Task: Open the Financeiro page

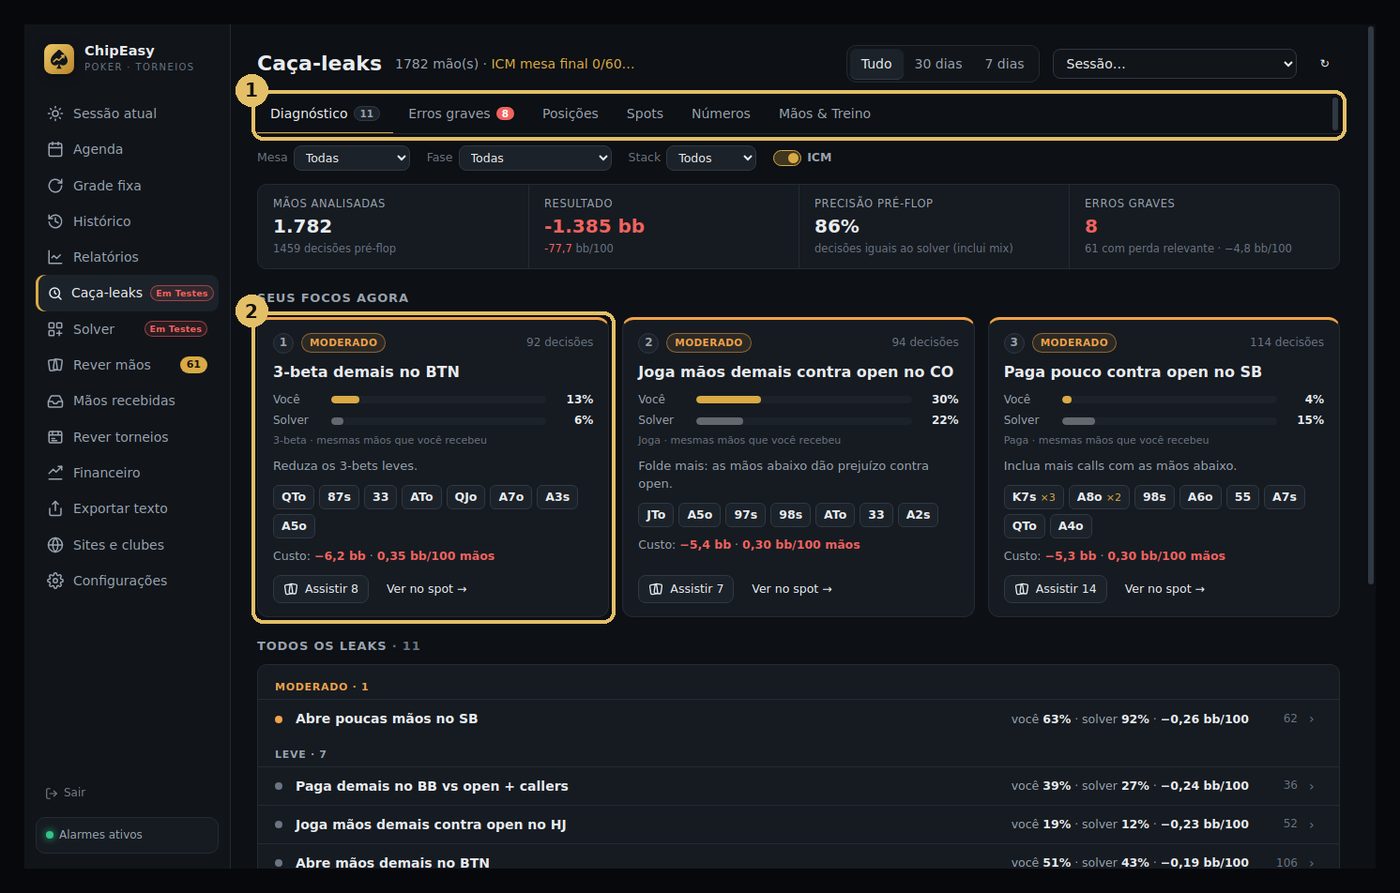Action: coord(127,473)
